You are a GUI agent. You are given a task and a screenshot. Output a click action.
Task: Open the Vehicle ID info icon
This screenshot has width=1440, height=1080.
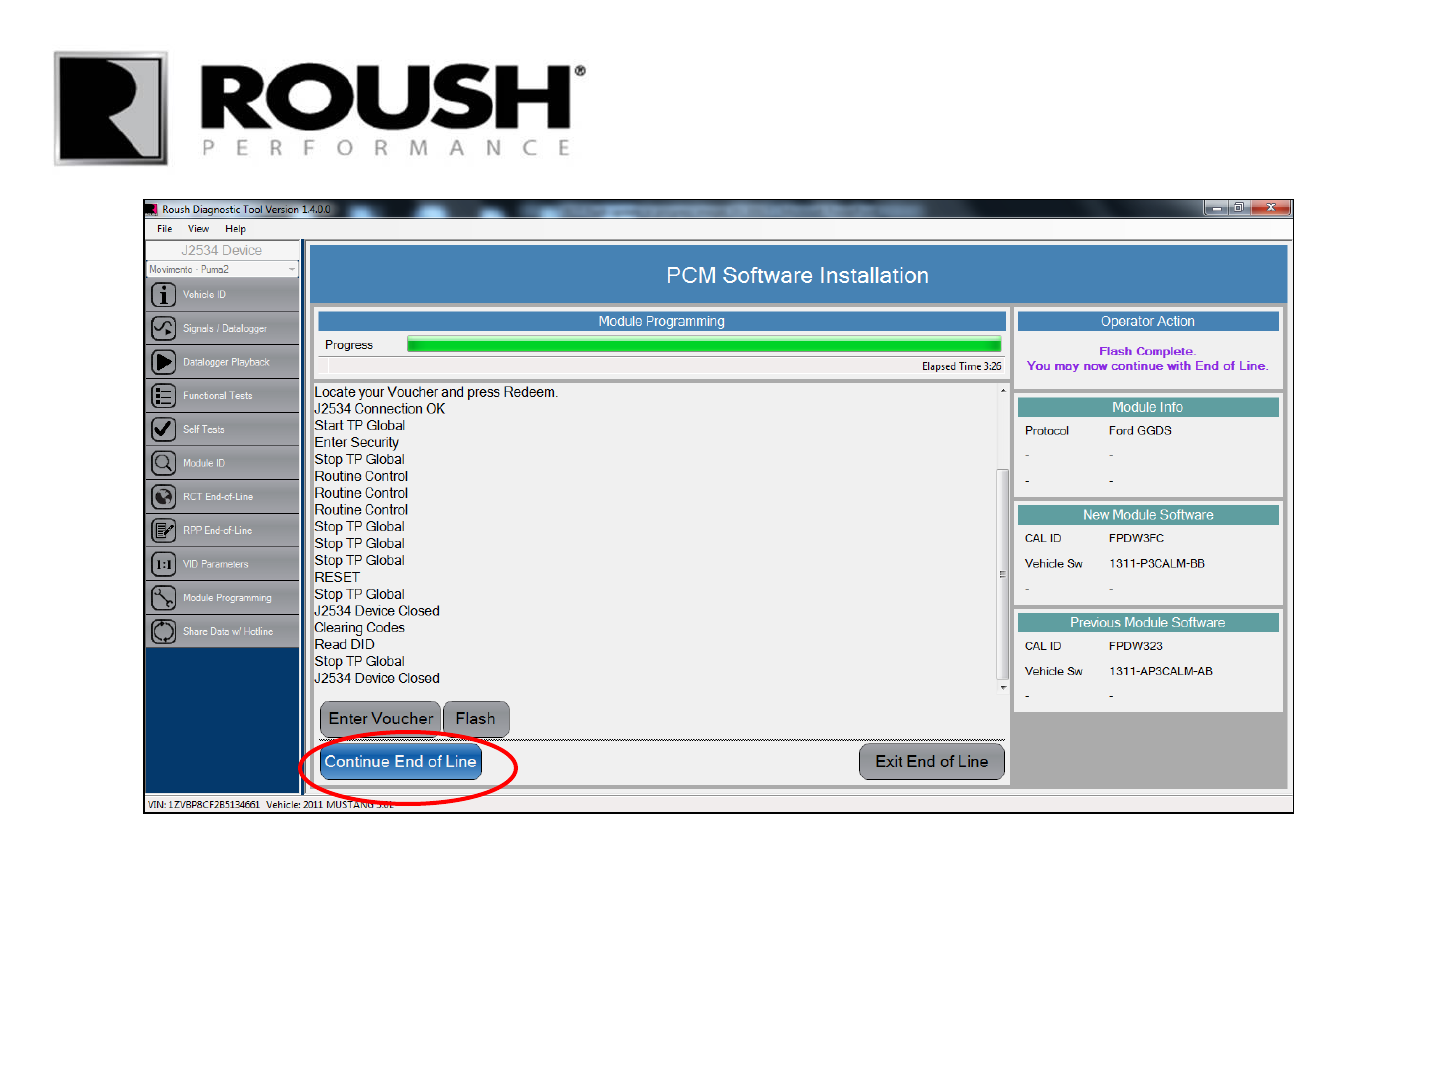coord(163,295)
